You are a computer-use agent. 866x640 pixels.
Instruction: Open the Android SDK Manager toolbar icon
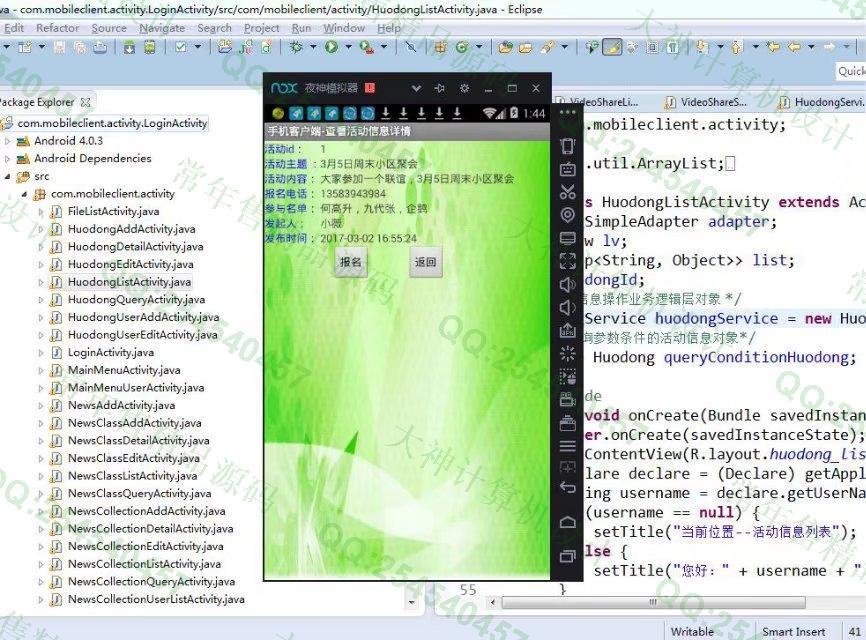tap(129, 47)
